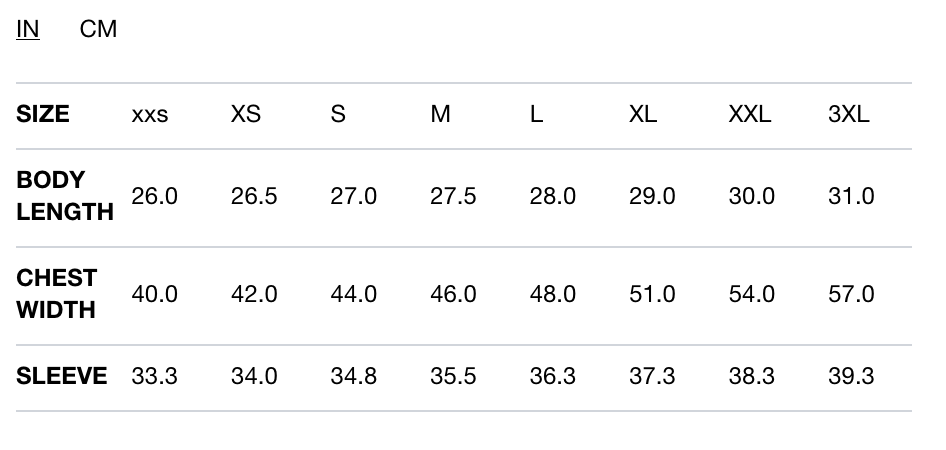The image size is (946, 450).
Task: Click the 57.0 chest width value
Action: (x=851, y=294)
